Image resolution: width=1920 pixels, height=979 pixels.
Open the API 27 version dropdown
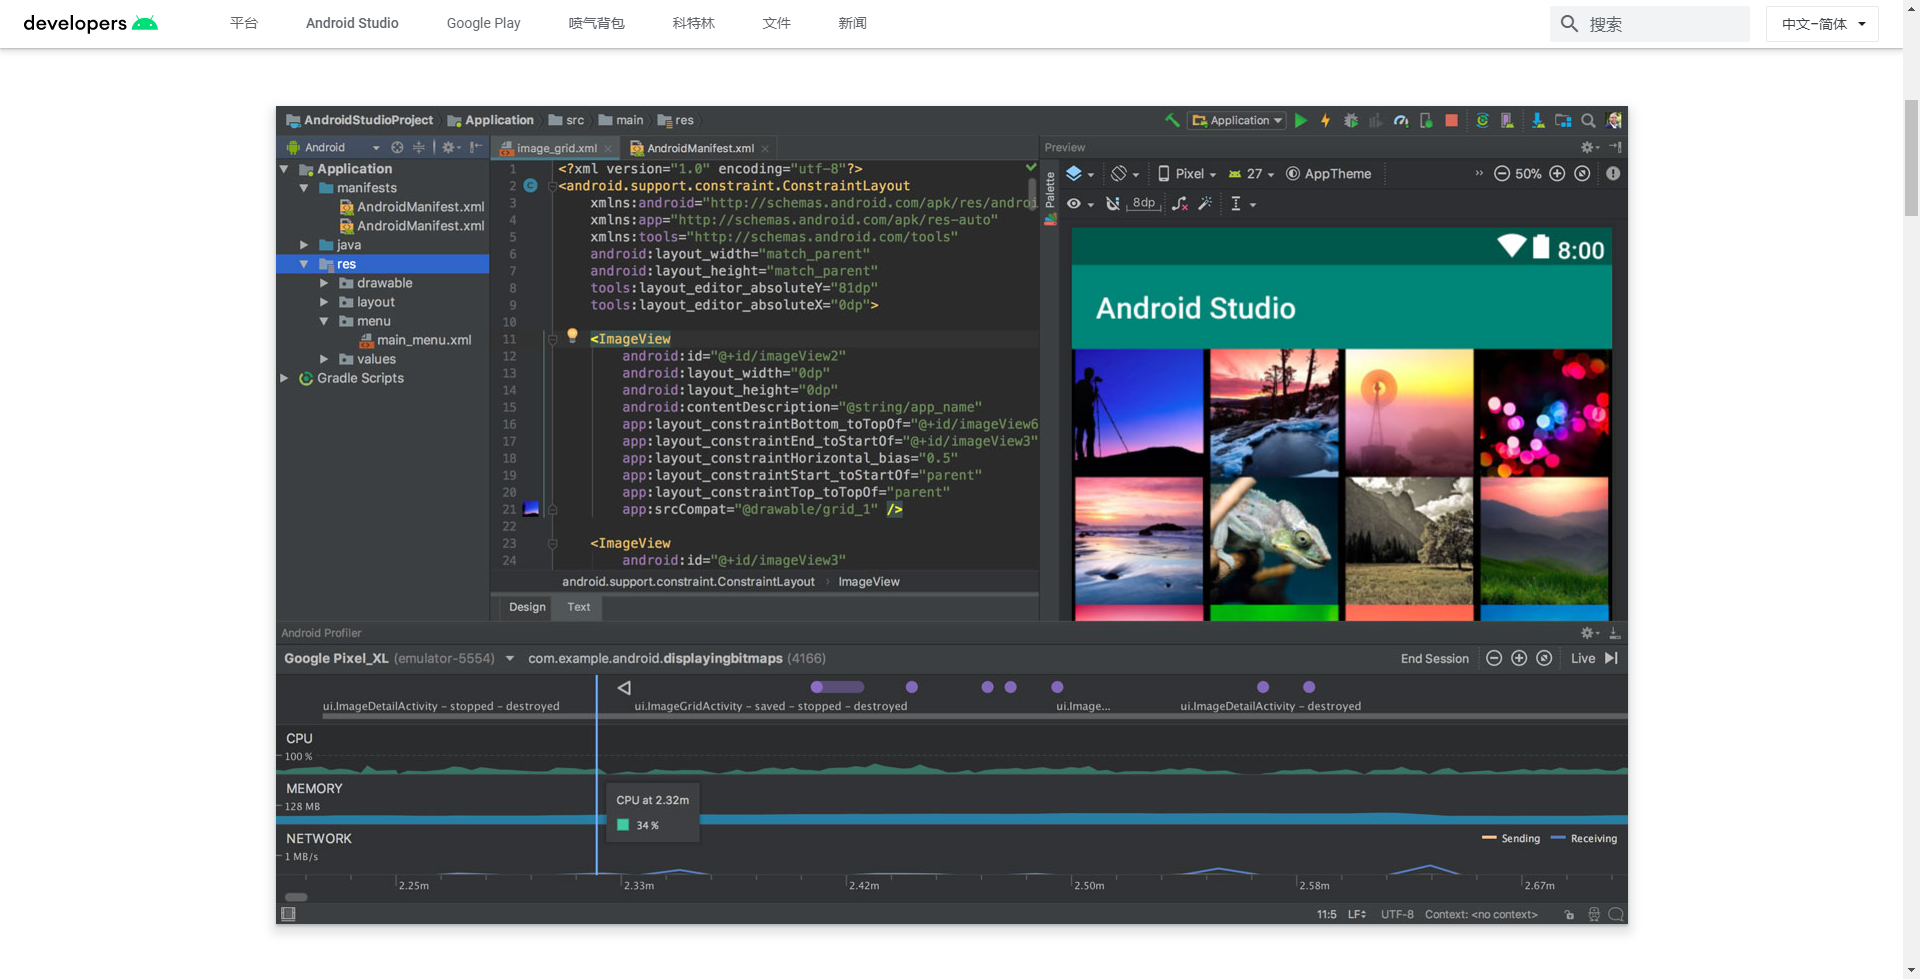1251,173
